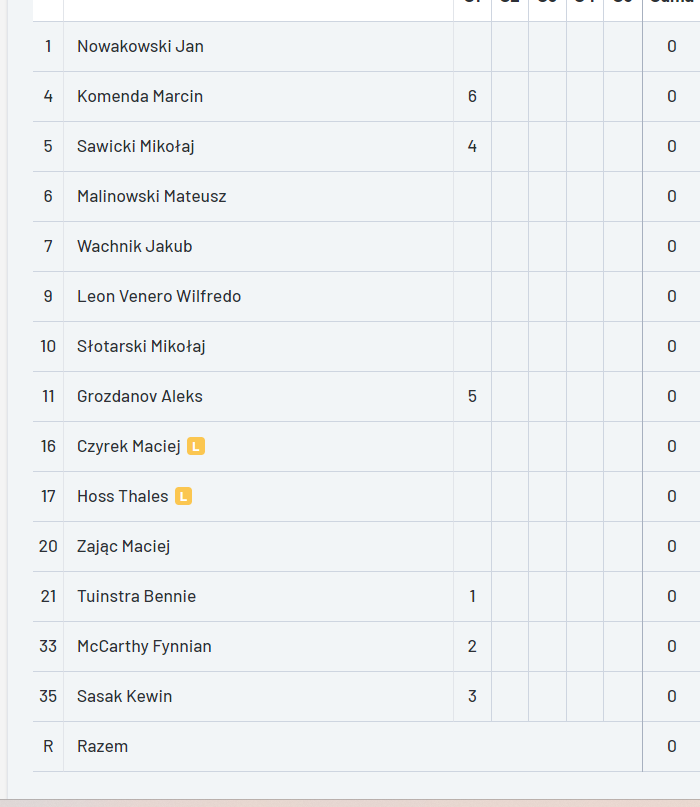
Task: Open Malinowski Mateusz profile
Action: pos(151,196)
